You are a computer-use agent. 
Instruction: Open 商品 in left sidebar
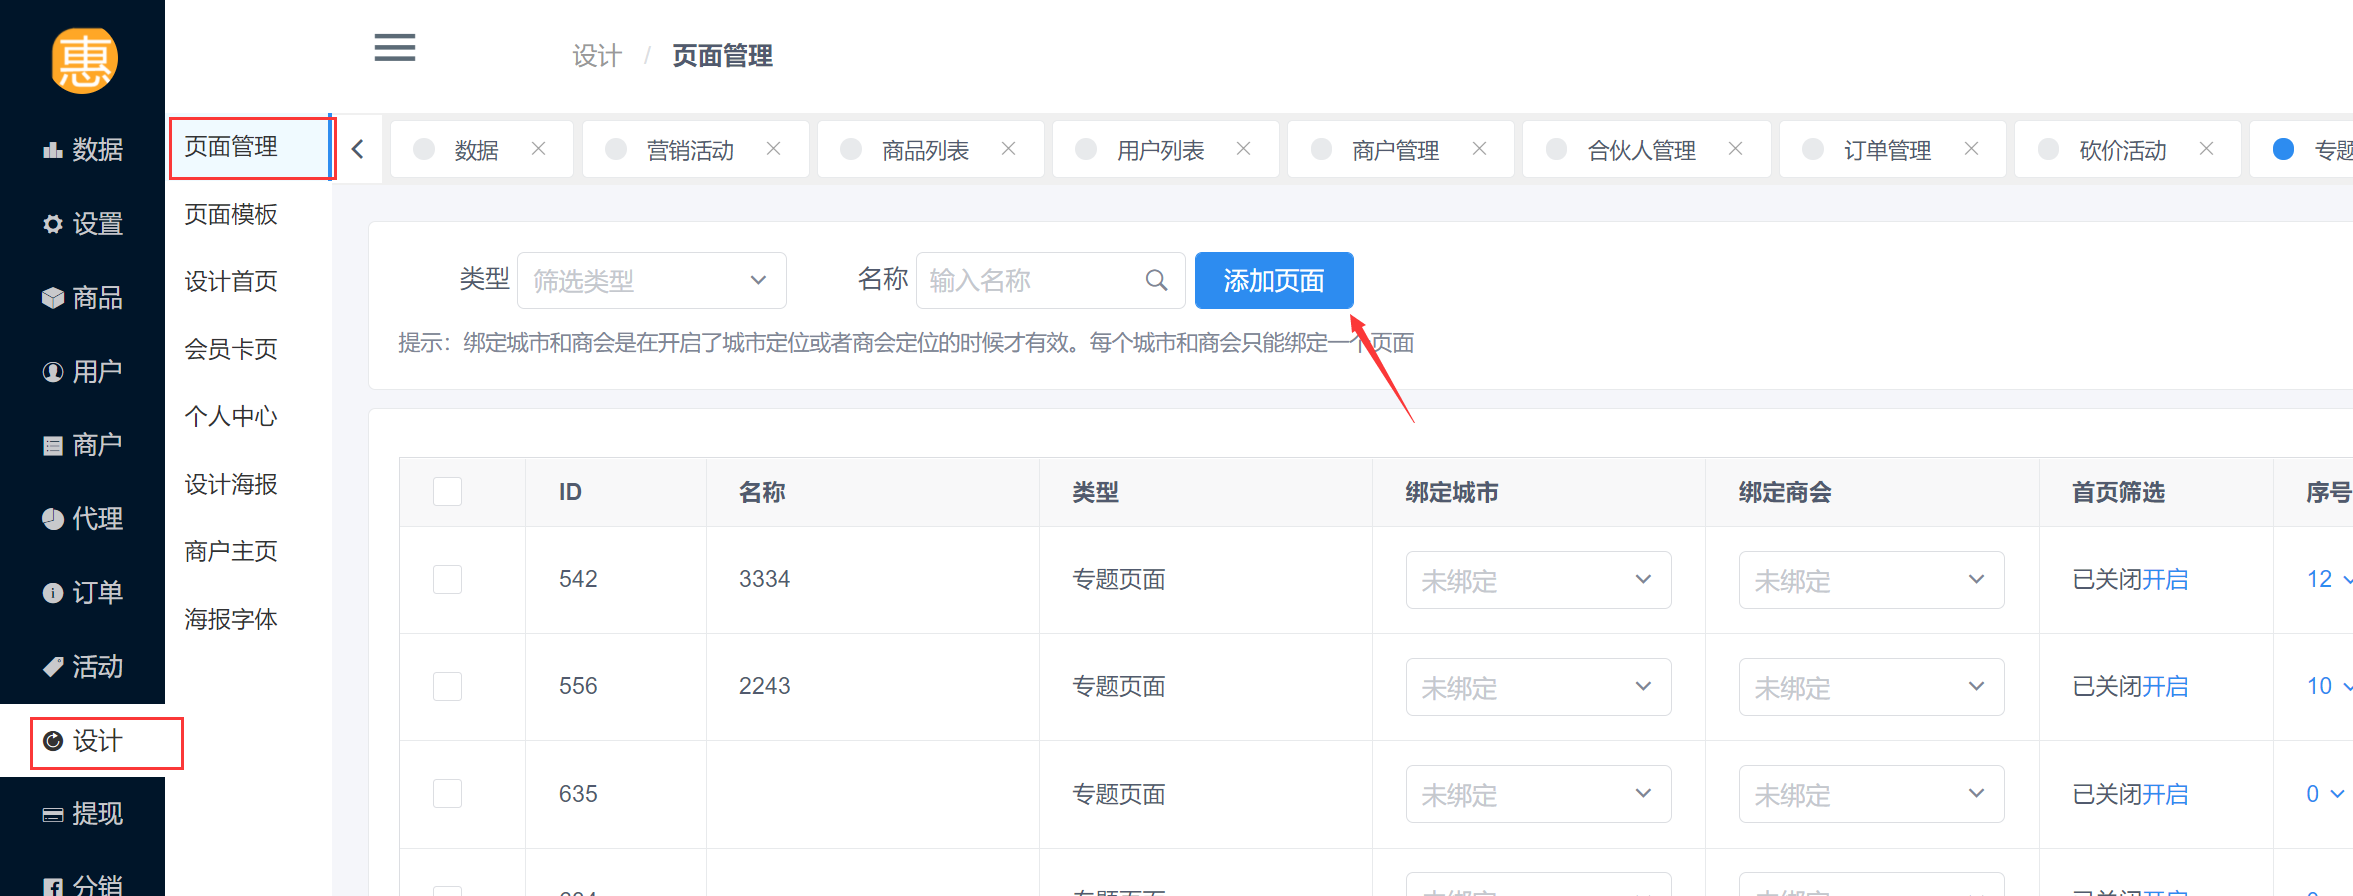click(83, 298)
